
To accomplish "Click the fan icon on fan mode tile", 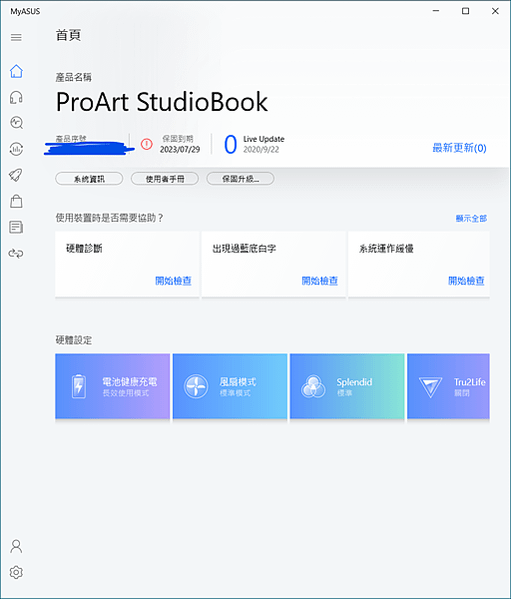I will tap(196, 386).
